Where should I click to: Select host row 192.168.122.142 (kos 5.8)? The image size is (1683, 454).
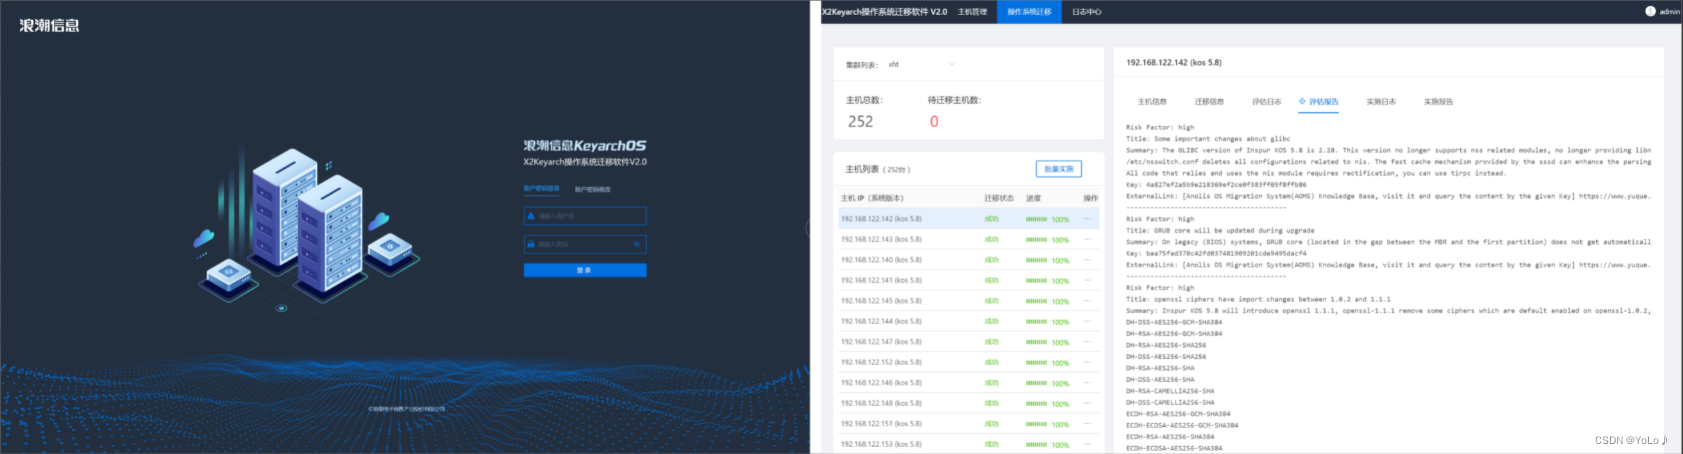(x=968, y=219)
